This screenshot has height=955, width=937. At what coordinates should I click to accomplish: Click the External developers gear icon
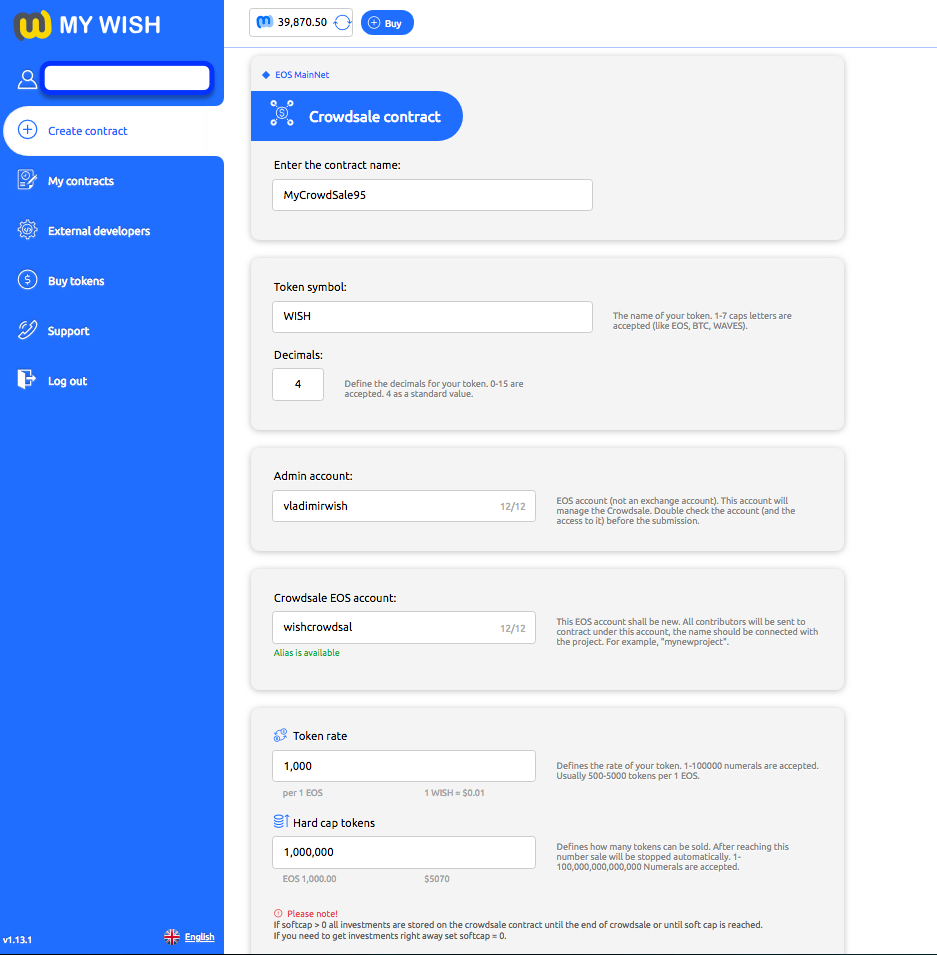point(27,230)
